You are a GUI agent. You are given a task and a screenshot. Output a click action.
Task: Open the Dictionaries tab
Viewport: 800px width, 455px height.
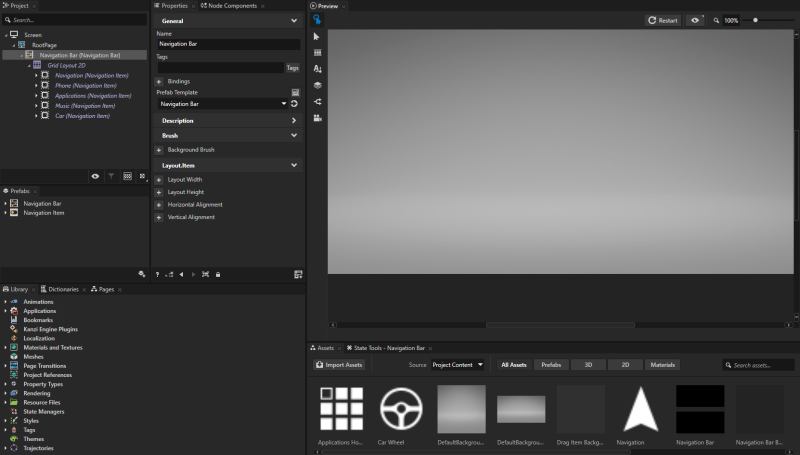[62, 289]
